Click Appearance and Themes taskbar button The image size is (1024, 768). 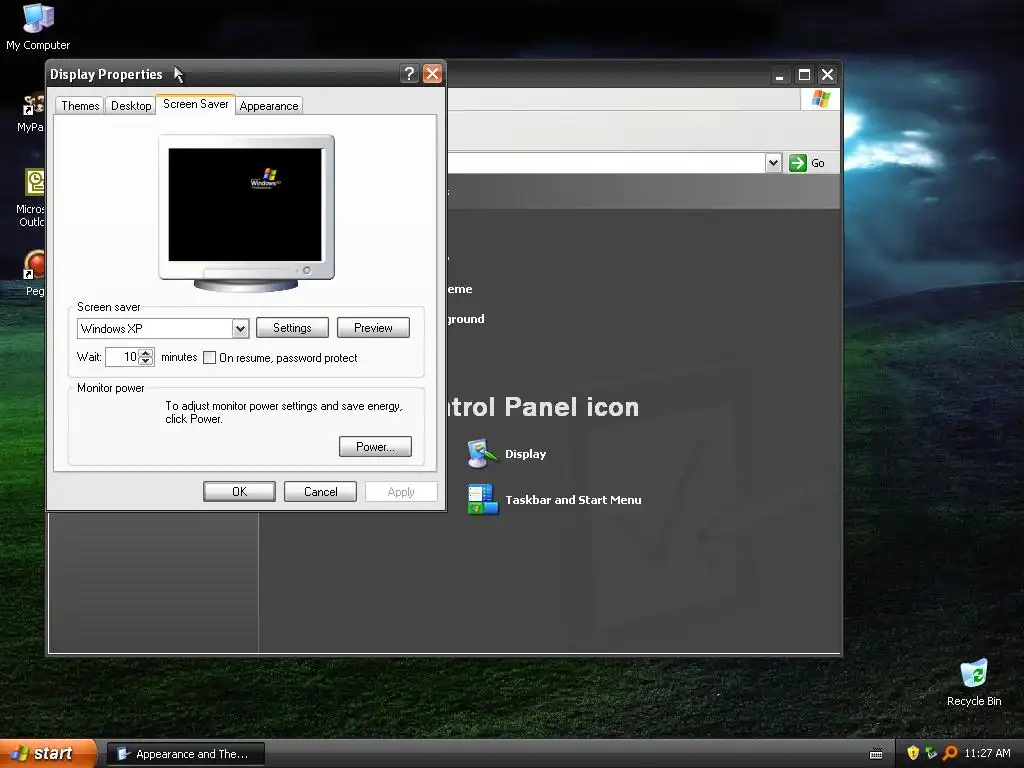(x=185, y=754)
